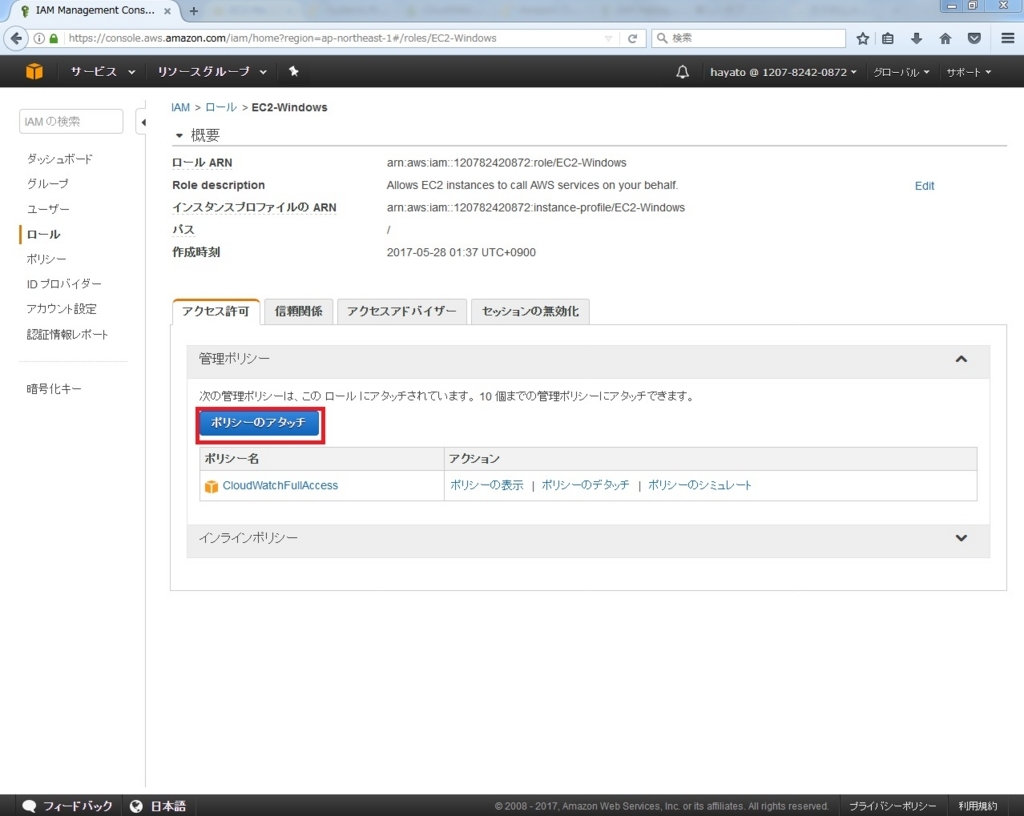Expand the インラインポリシー section chevron

click(961, 538)
